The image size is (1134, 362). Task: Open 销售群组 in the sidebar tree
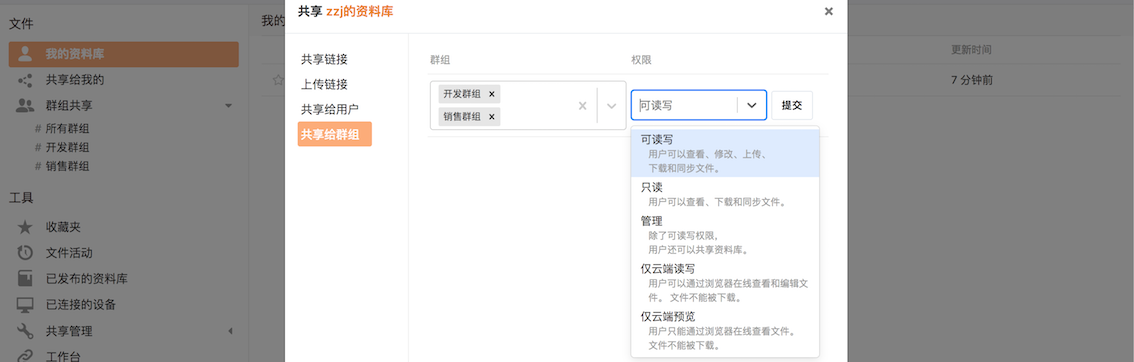(x=67, y=166)
